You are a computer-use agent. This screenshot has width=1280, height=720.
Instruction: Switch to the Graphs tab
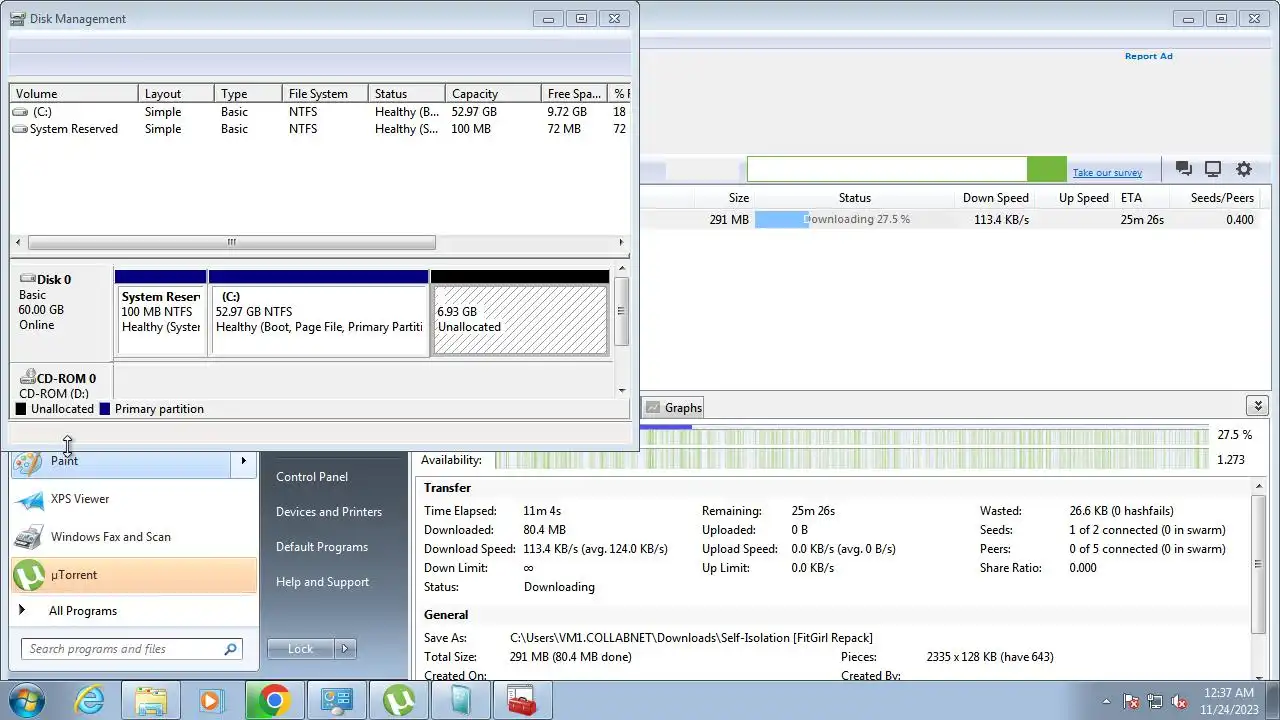pyautogui.click(x=673, y=408)
